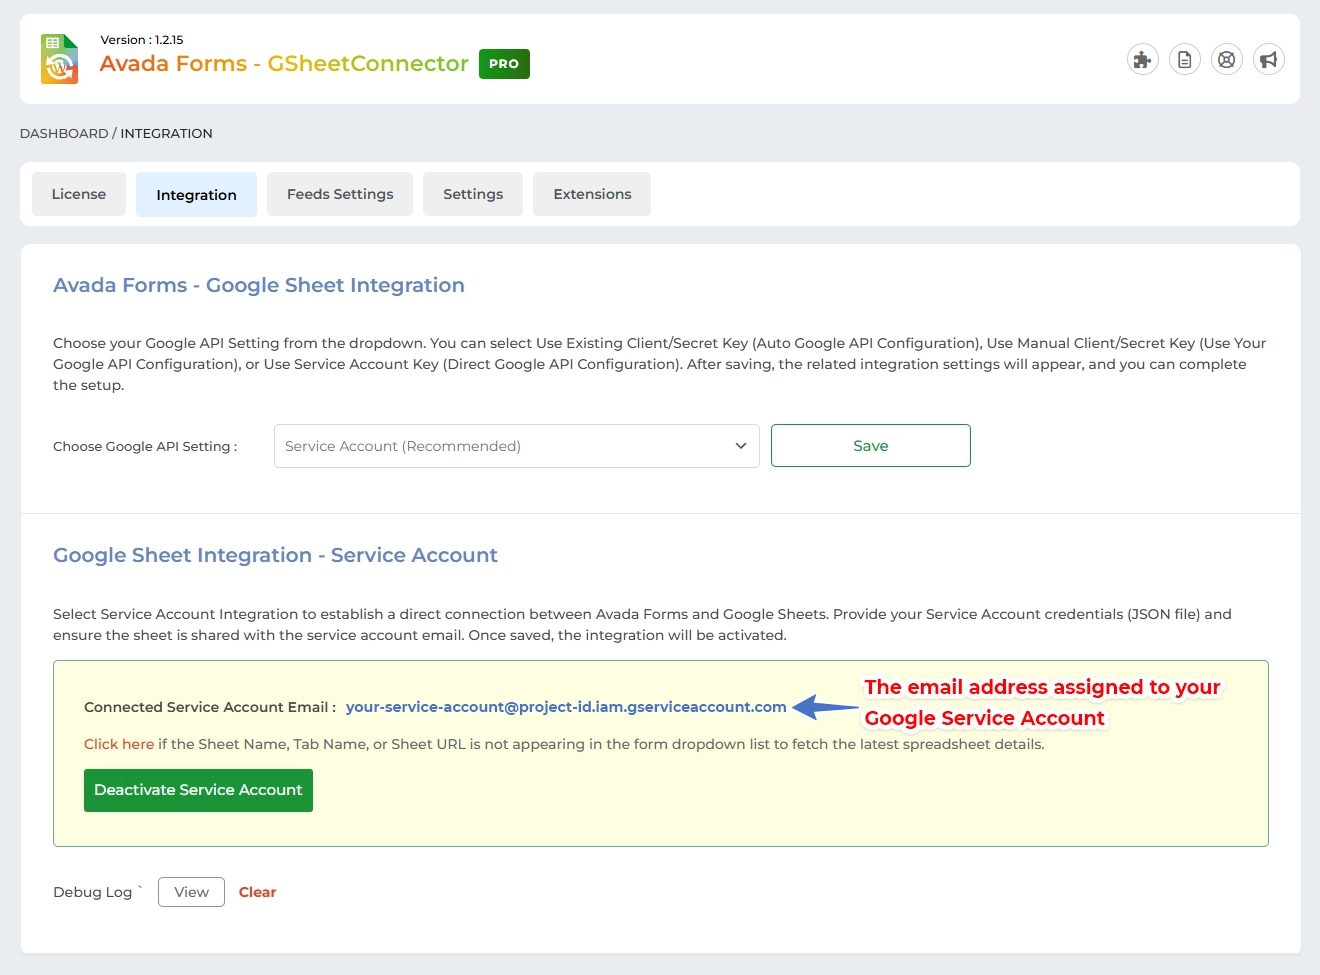Click the GSheetConnector plugin logo
Viewport: 1320px width, 975px height.
[x=59, y=59]
